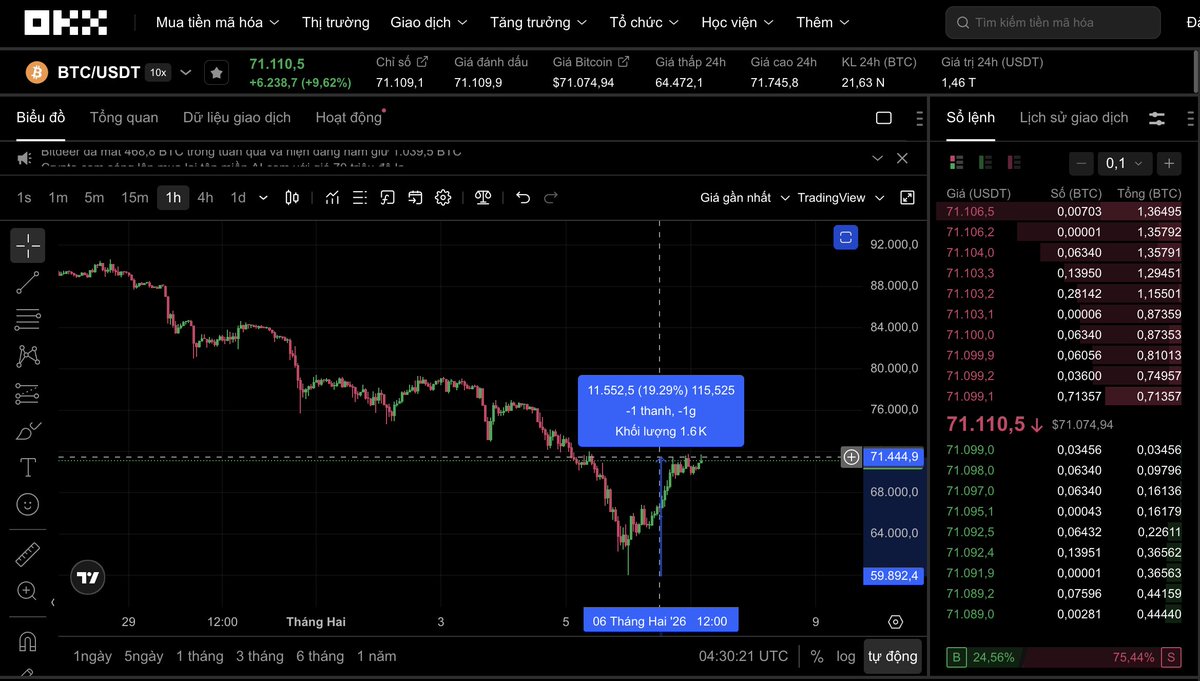Open order book settings sliders icon
Viewport: 1200px width, 681px height.
[x=1157, y=118]
